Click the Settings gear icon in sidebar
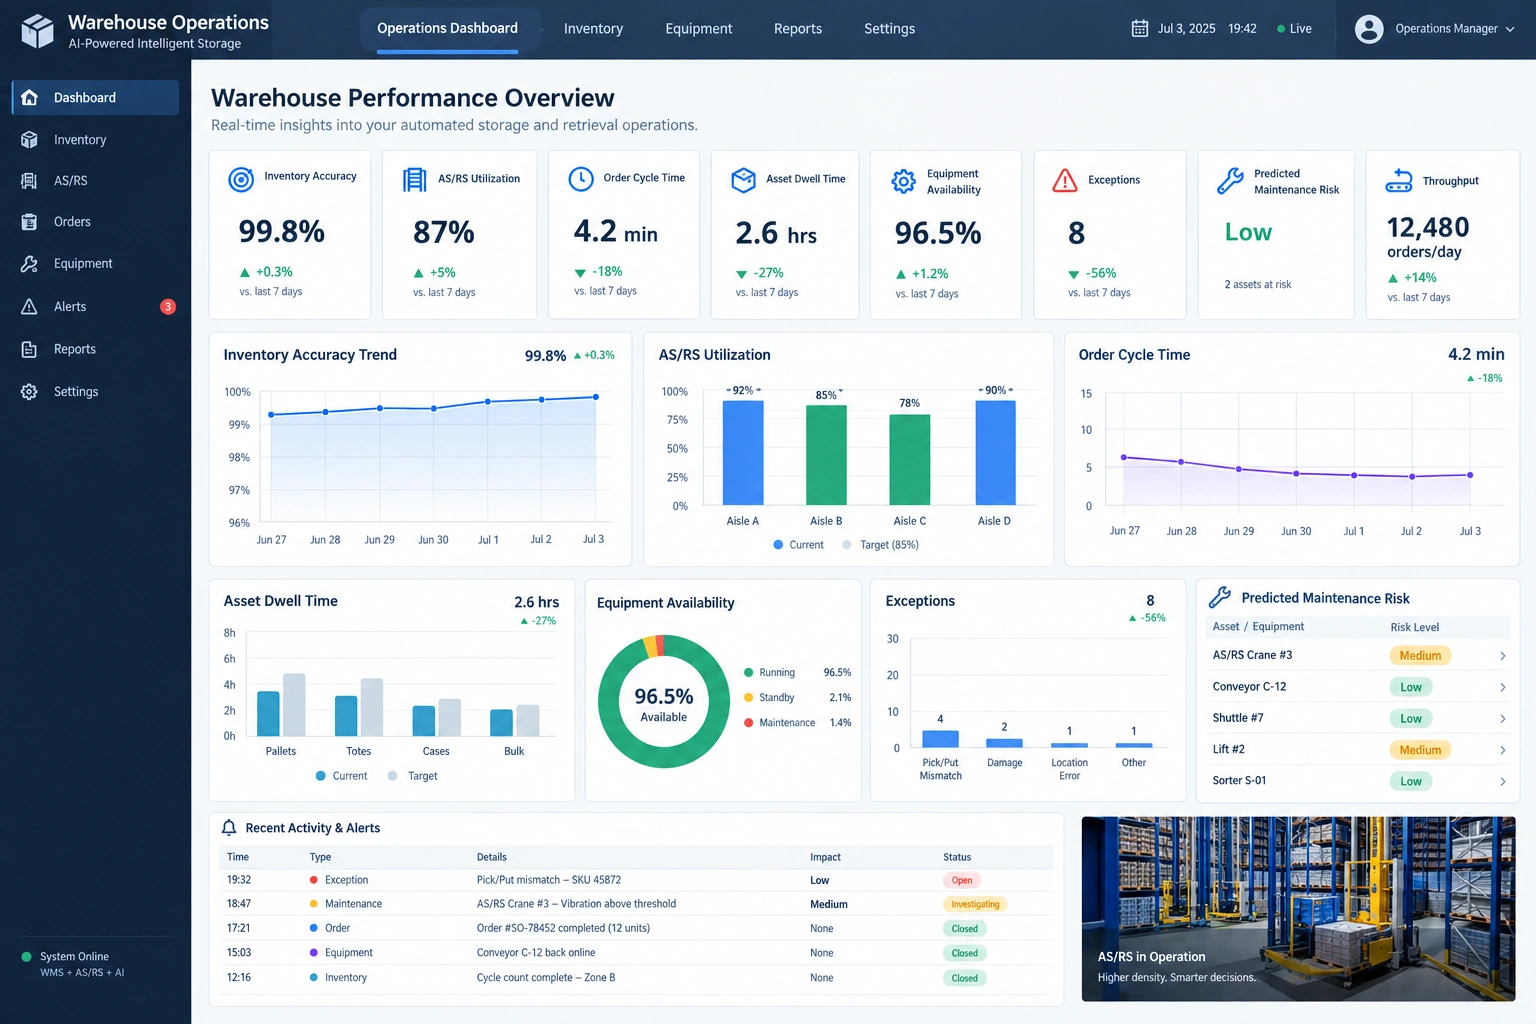Image resolution: width=1536 pixels, height=1024 pixels. click(x=30, y=392)
